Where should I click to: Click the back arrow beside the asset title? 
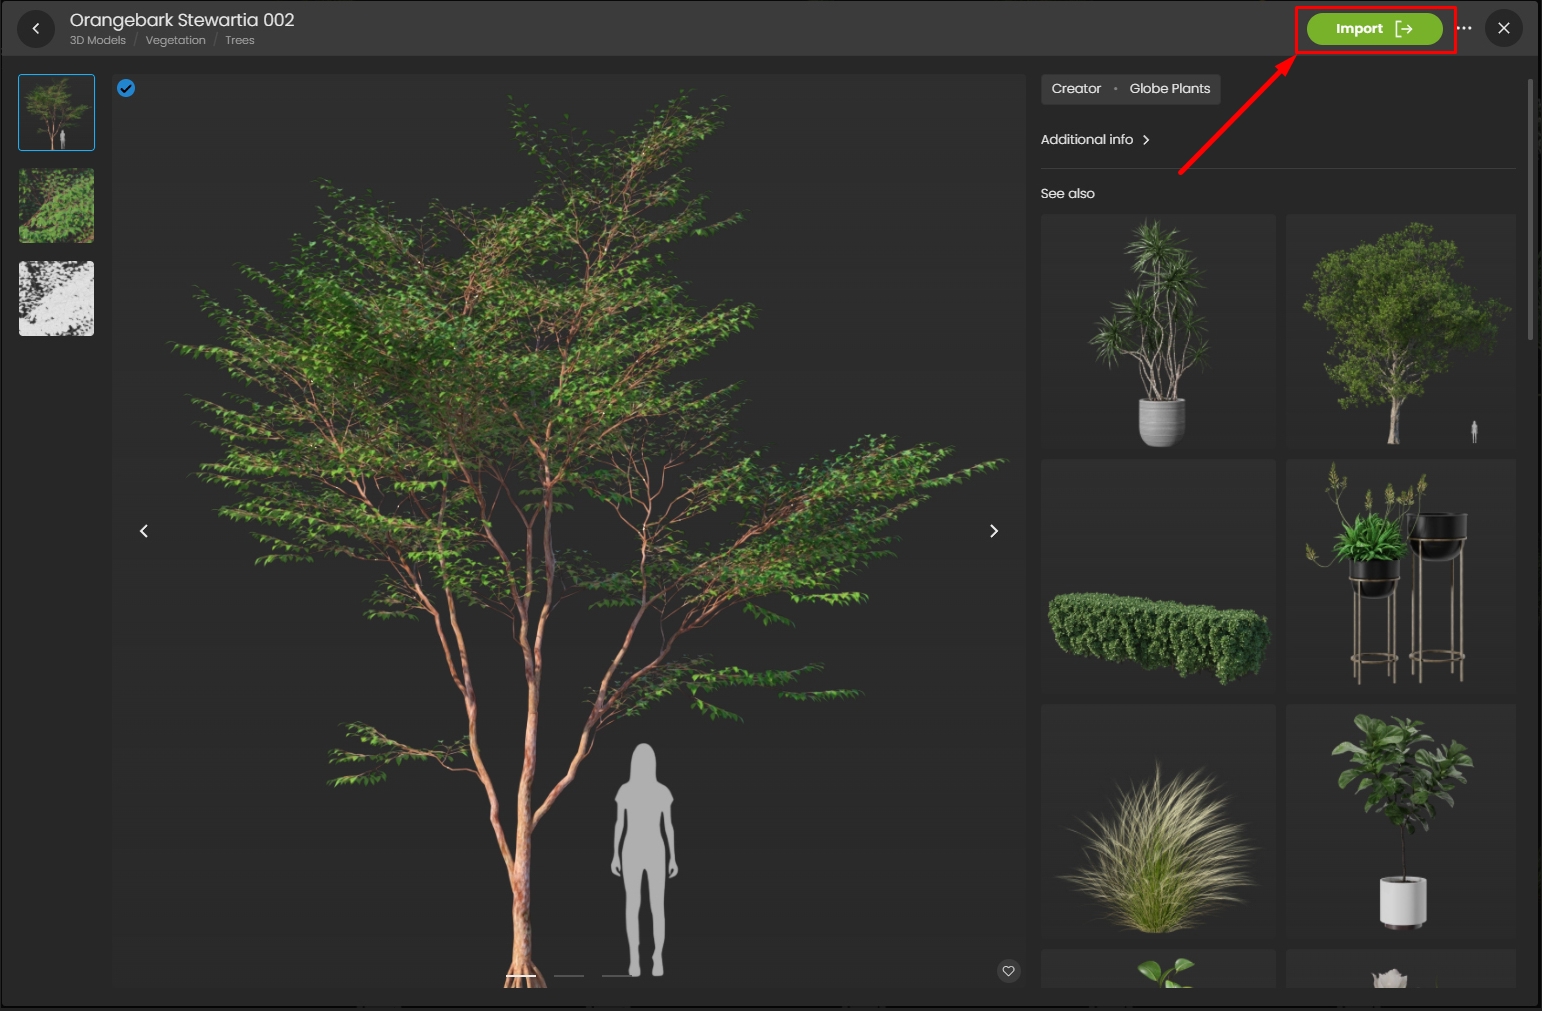coord(36,29)
